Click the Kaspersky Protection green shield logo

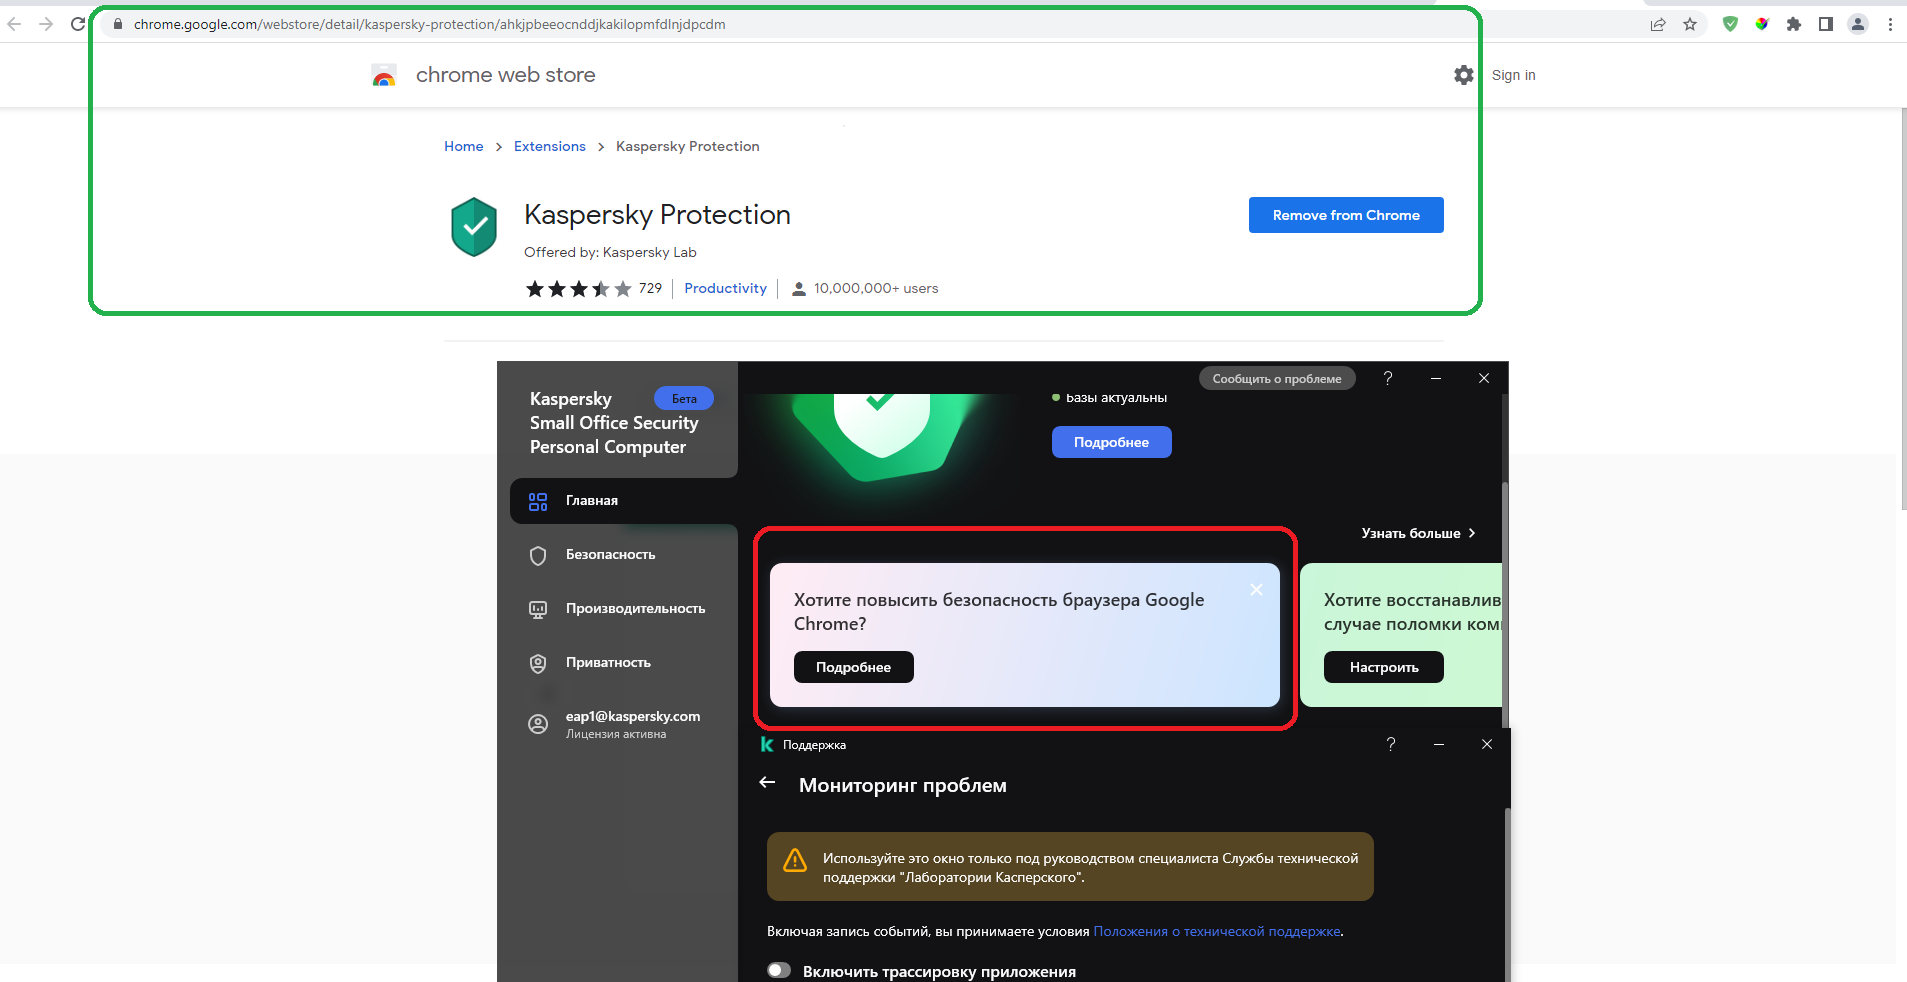474,227
